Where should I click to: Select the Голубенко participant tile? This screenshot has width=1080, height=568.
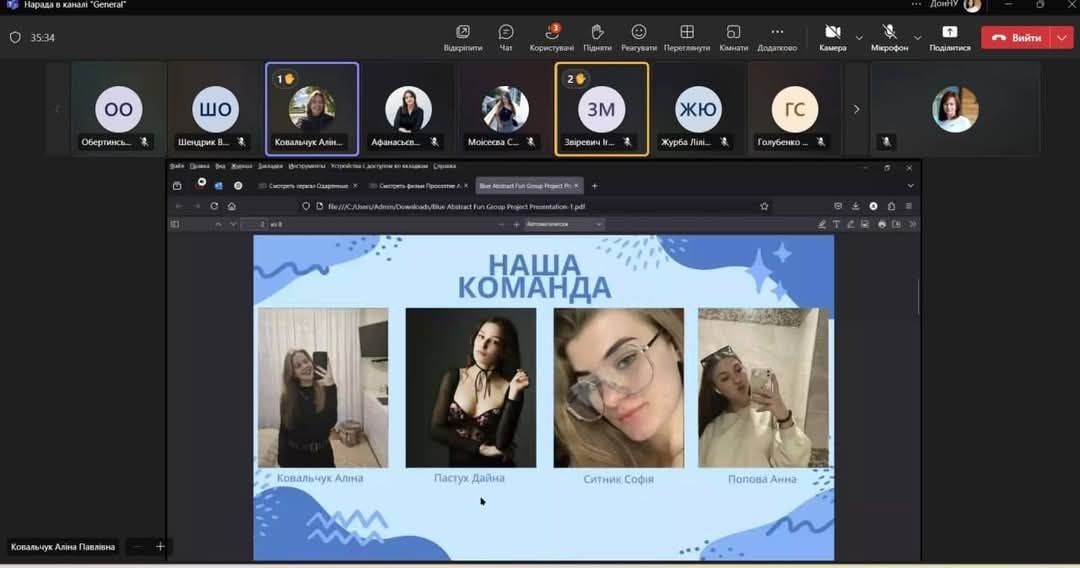tap(794, 109)
